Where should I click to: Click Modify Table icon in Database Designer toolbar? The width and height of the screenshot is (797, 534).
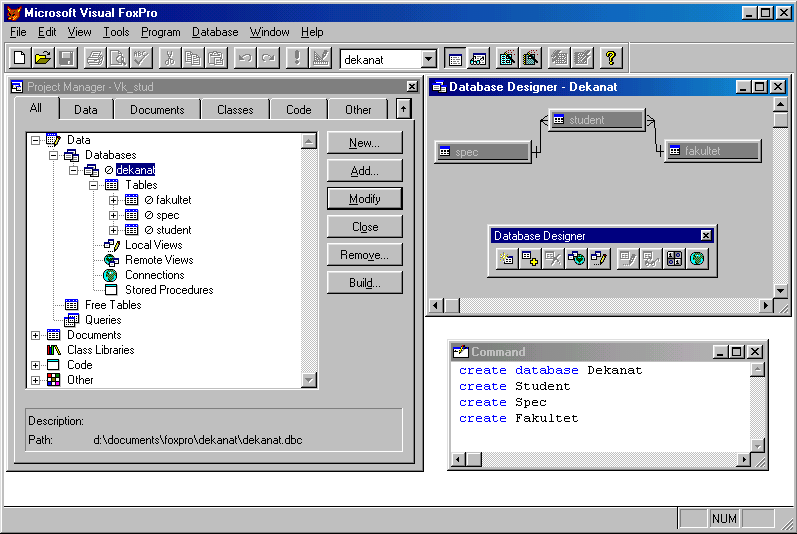[x=628, y=259]
